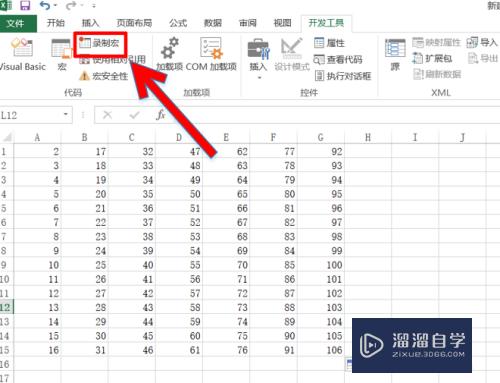Open the Name Box dropdown arrow
The height and width of the screenshot is (383, 500).
[x=66, y=115]
